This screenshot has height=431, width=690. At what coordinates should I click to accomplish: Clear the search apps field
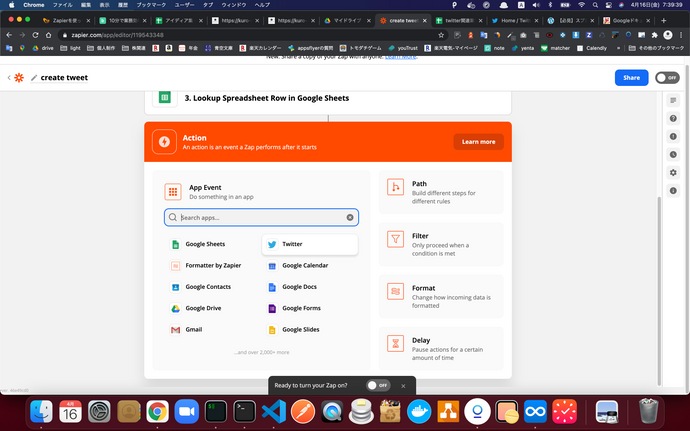click(x=350, y=217)
